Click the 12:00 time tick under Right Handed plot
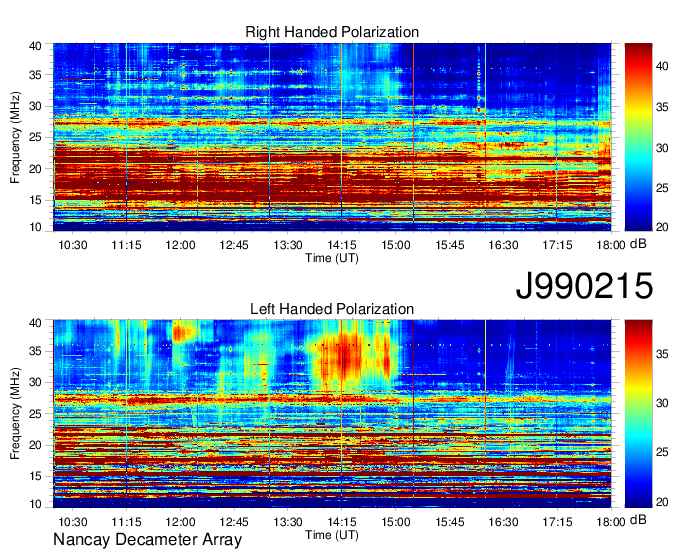Image resolution: width=680 pixels, height=552 pixels. pos(180,245)
